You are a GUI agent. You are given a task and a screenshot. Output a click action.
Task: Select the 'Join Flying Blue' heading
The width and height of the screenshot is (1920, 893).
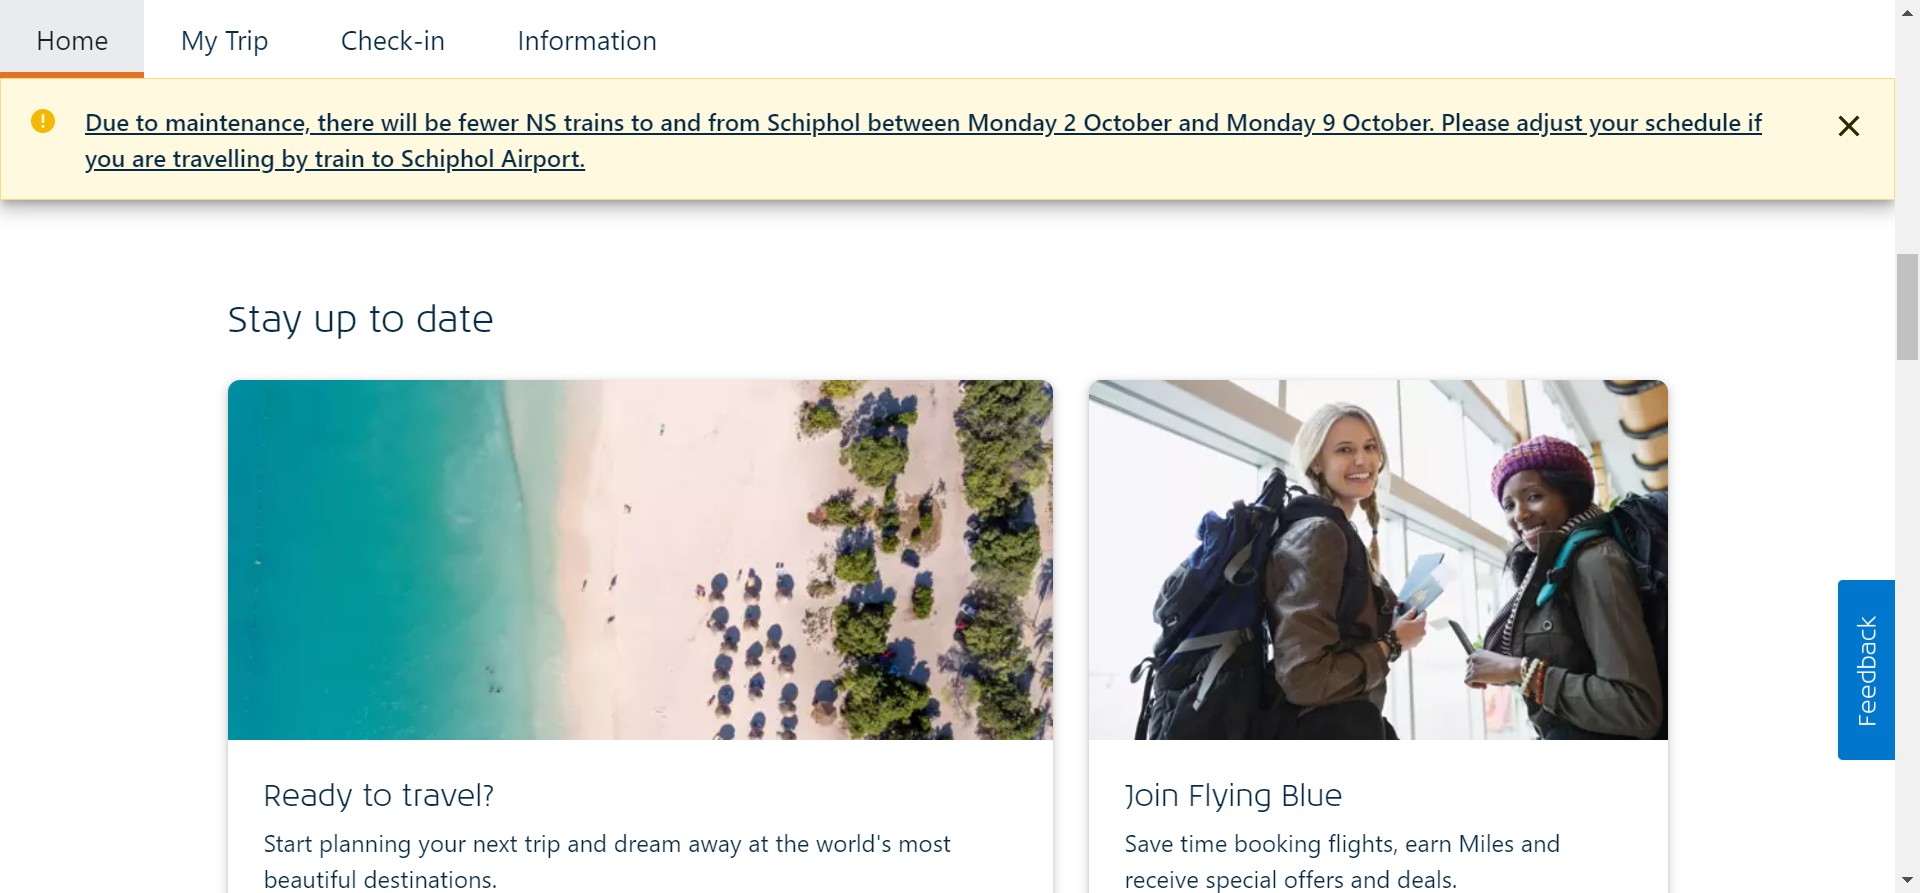[1233, 795]
